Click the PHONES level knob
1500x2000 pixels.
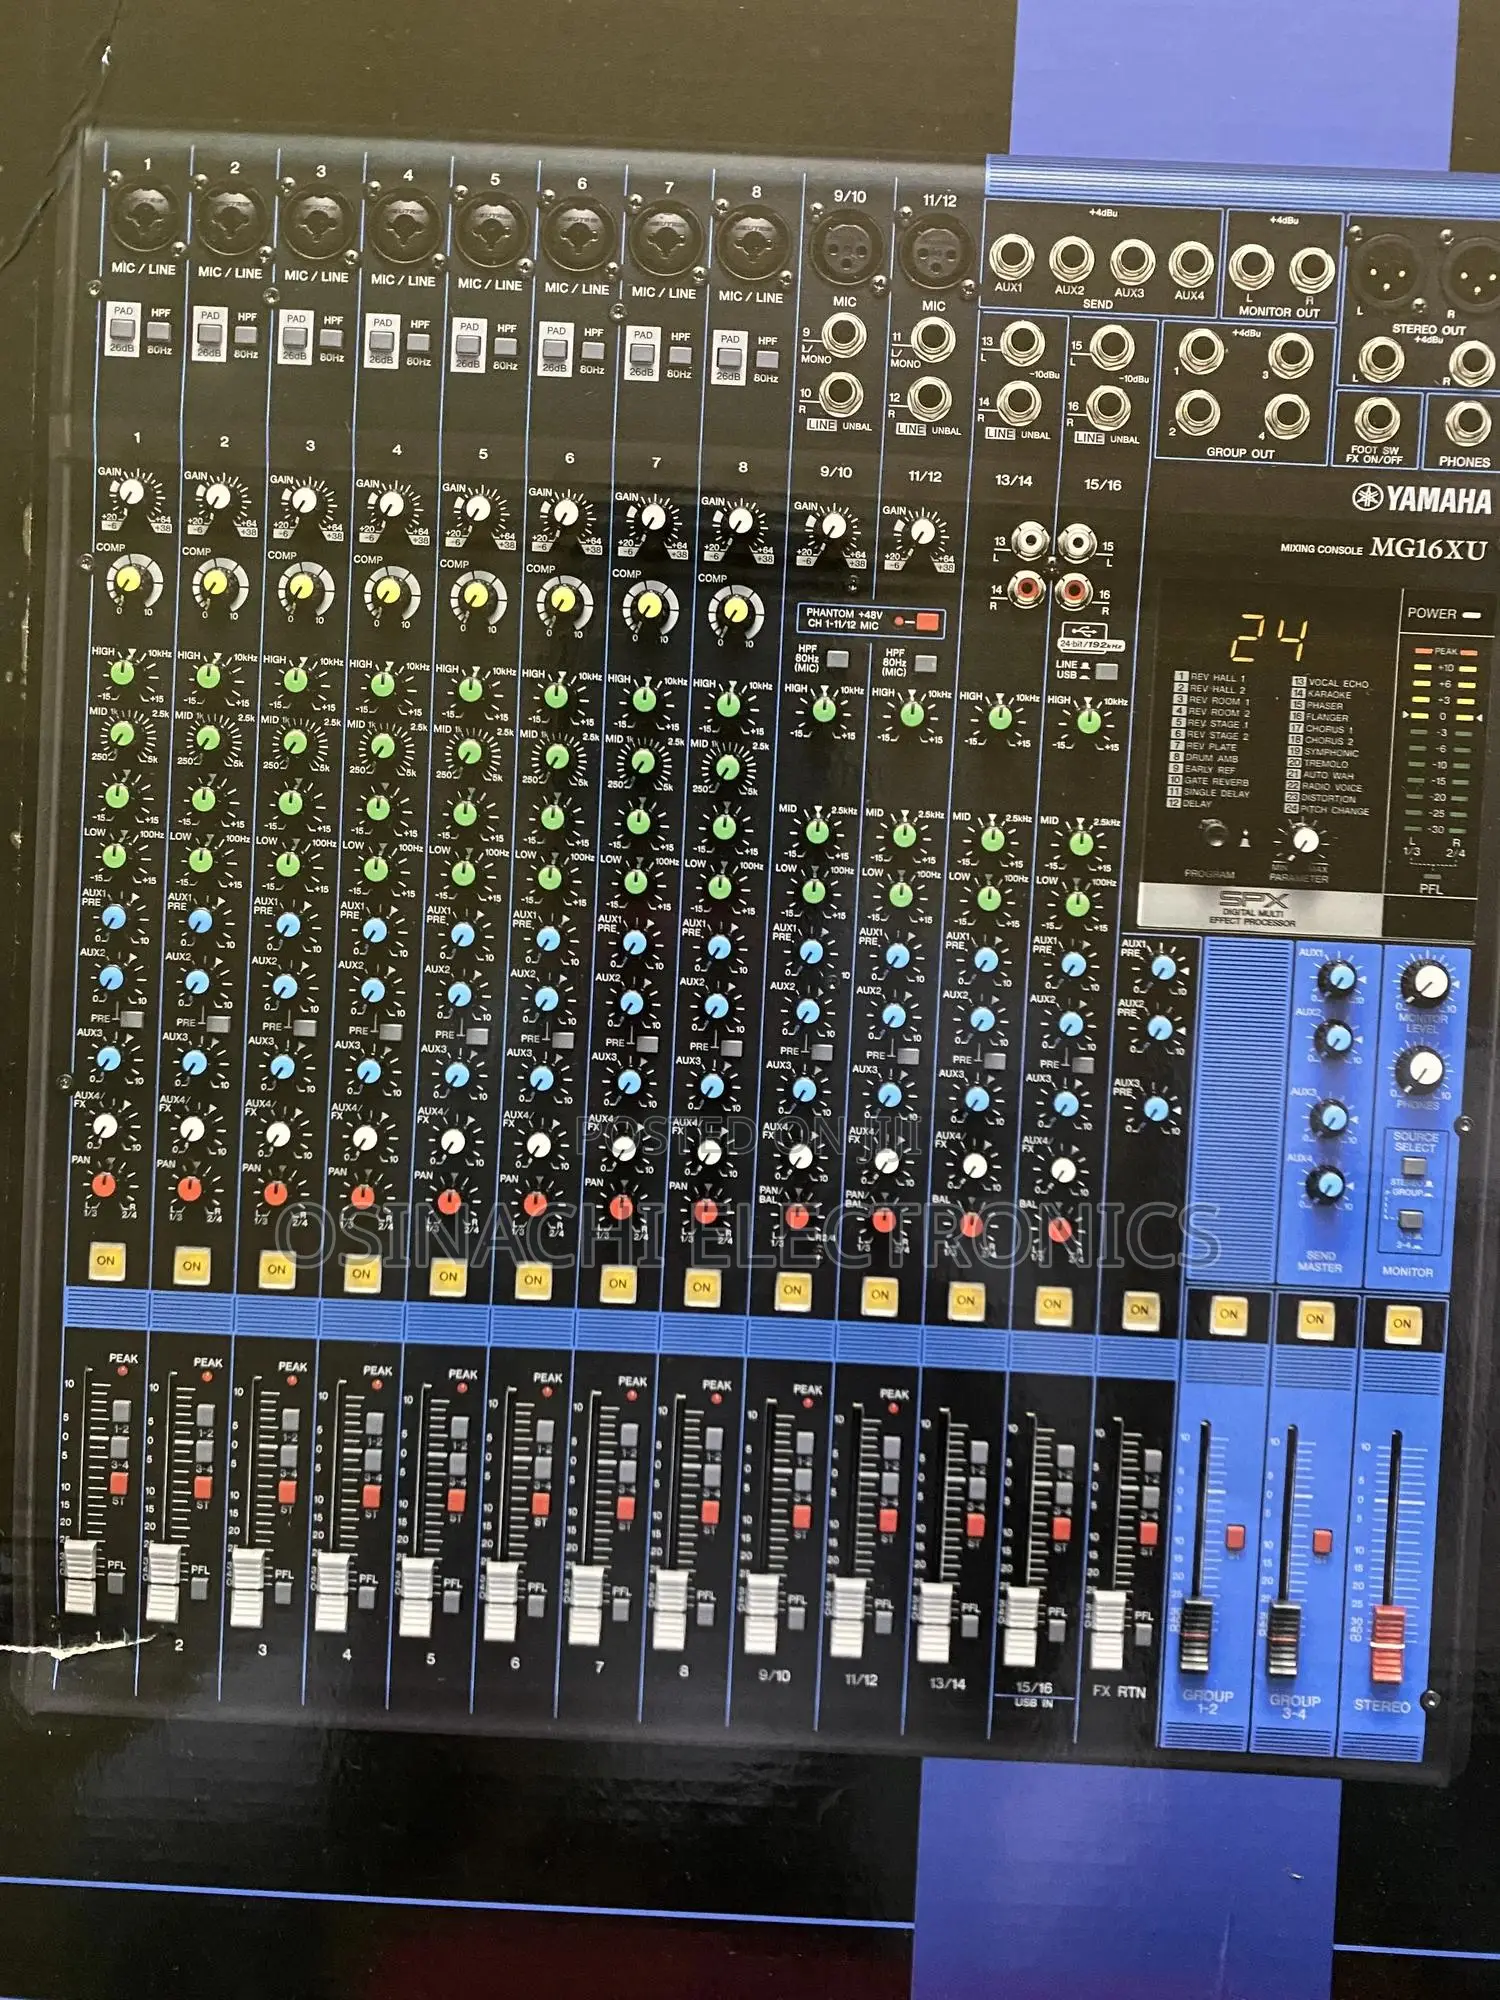coord(1421,1070)
